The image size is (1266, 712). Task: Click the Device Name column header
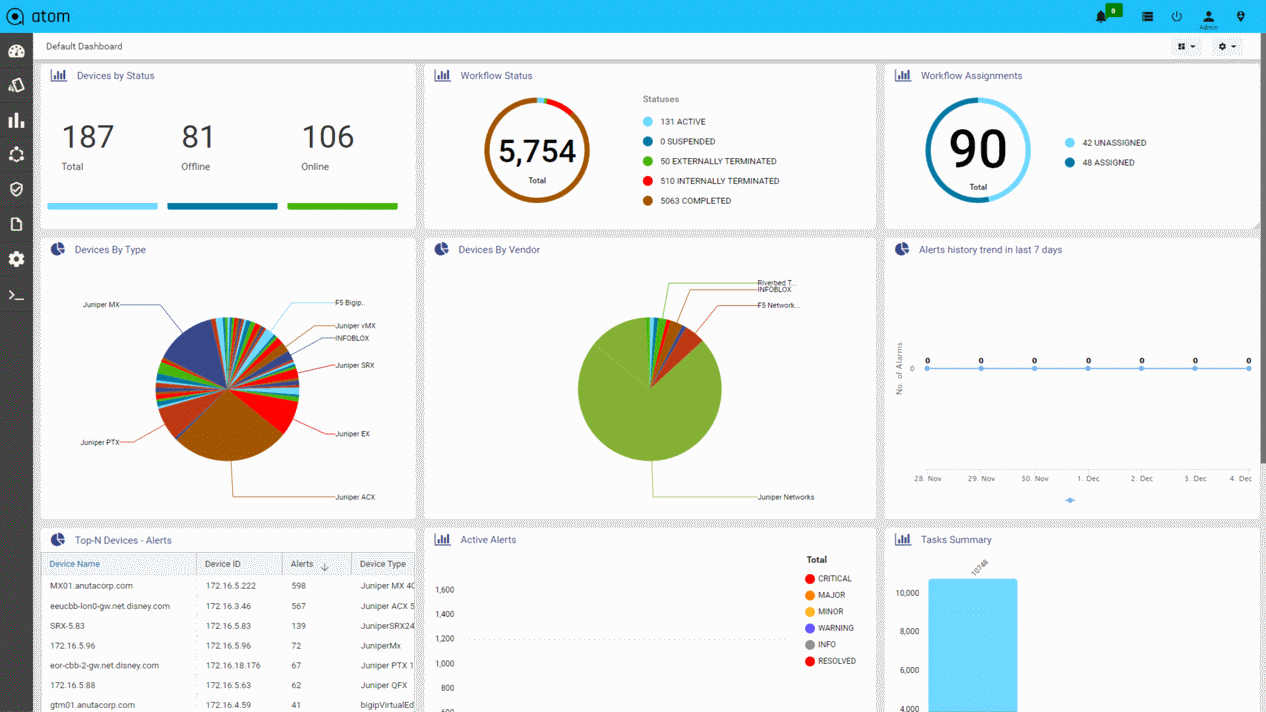(x=75, y=564)
